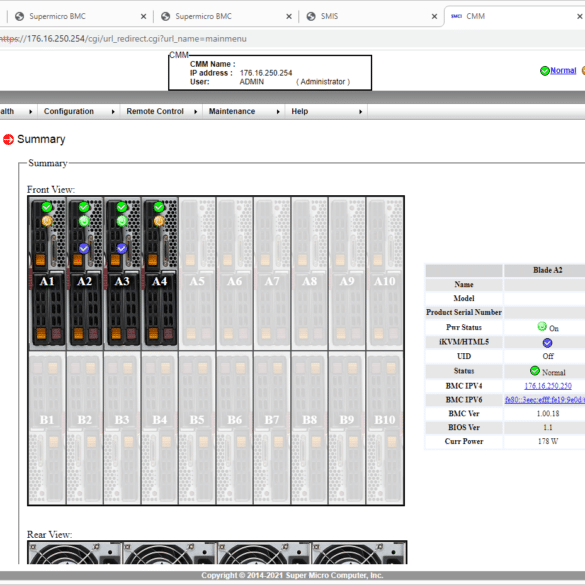Click globe icon of first Supermicro BMC tab
The width and height of the screenshot is (585, 585).
point(19,16)
